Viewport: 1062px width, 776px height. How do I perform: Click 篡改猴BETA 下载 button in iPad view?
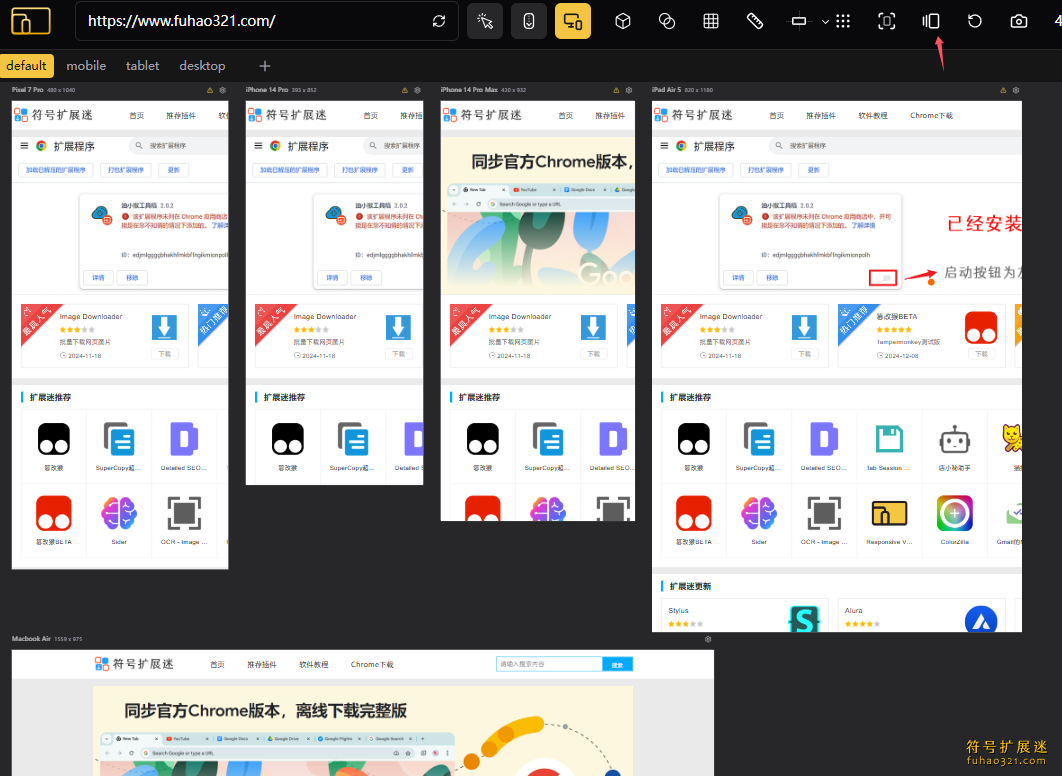[981, 354]
